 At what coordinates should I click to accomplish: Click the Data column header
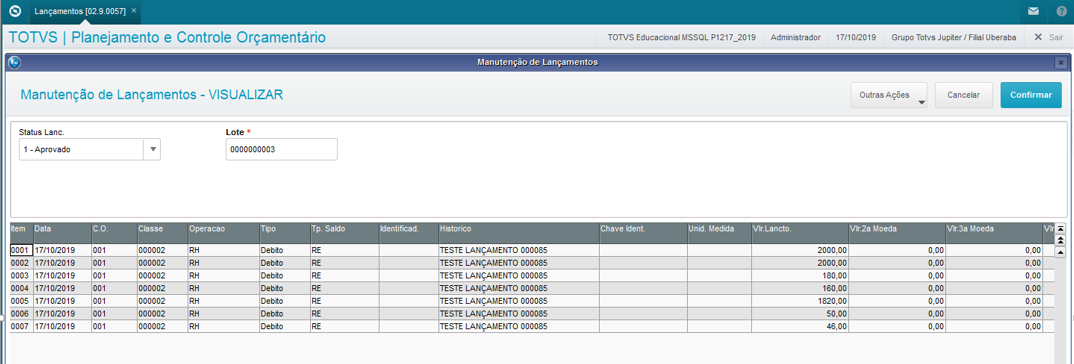click(62, 232)
